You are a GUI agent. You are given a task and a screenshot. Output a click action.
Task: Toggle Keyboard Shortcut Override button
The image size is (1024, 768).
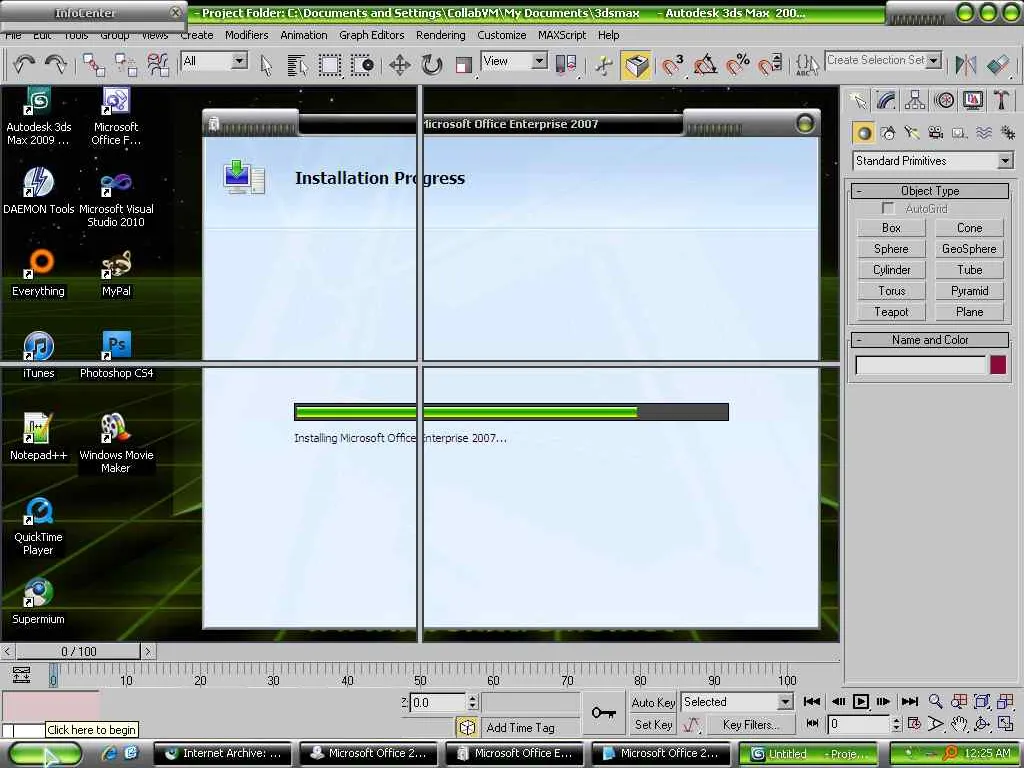tap(636, 65)
